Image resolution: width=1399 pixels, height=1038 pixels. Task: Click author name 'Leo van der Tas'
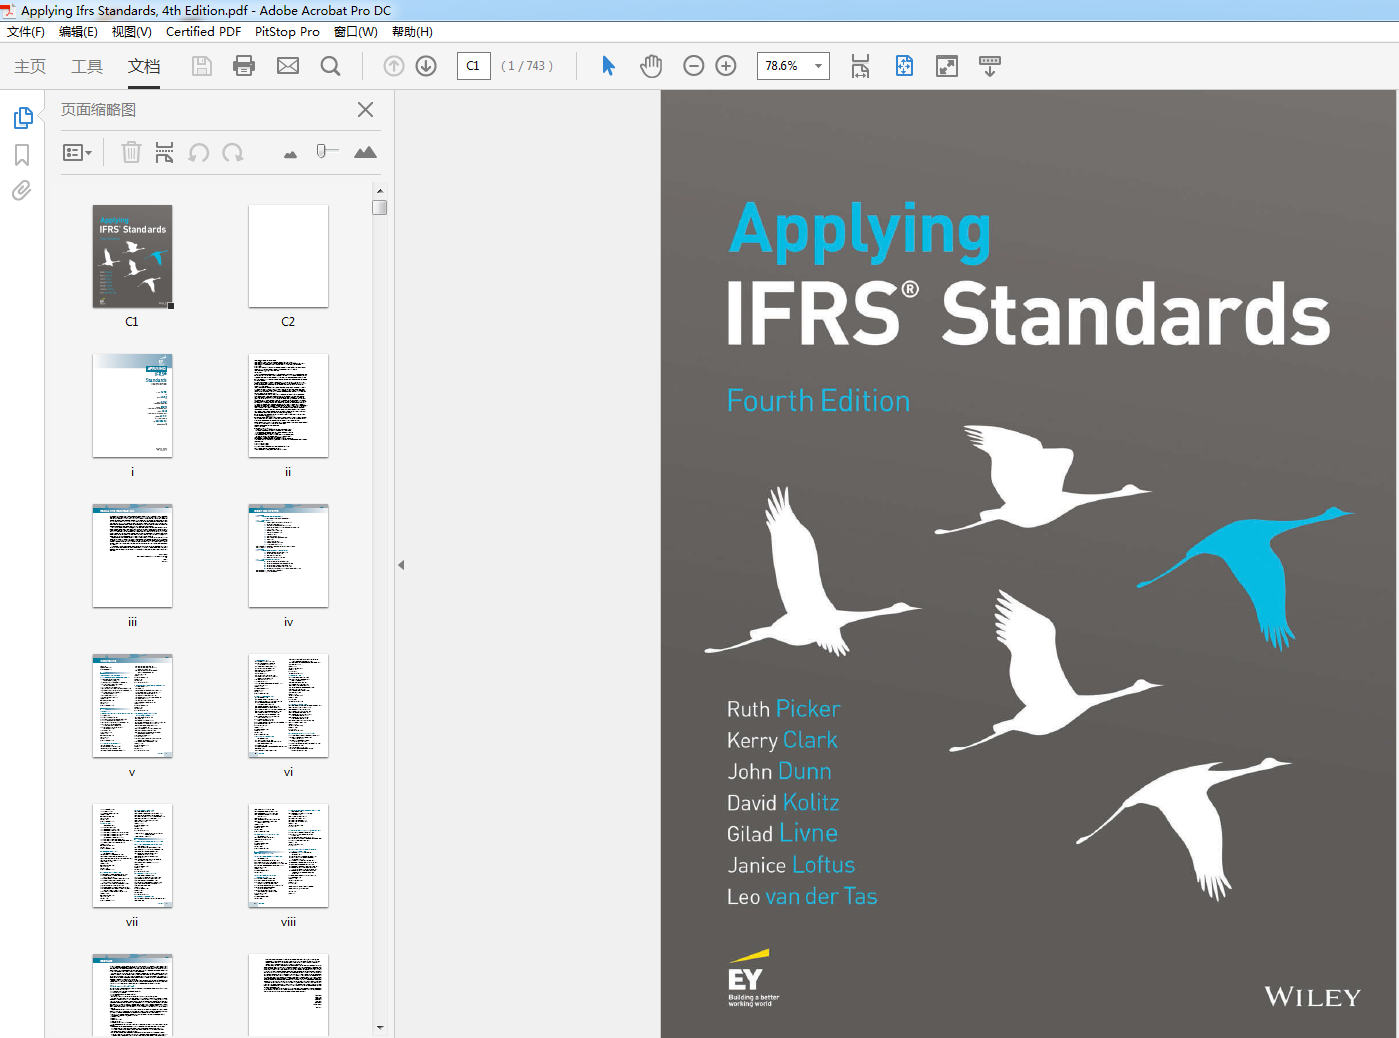coord(802,897)
